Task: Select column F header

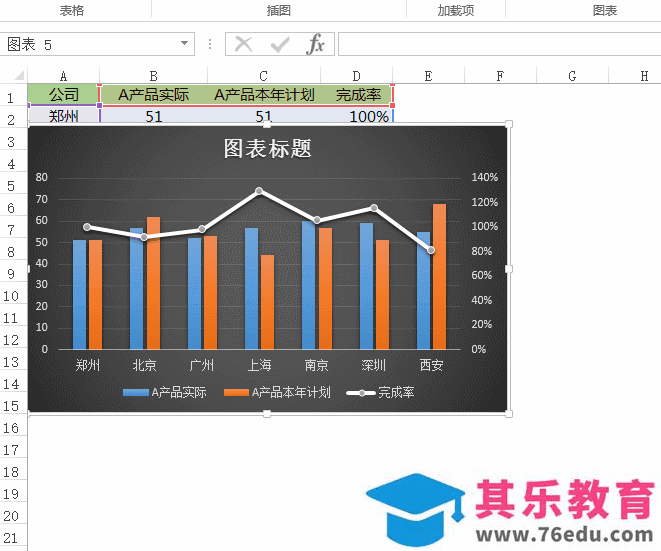Action: point(500,76)
